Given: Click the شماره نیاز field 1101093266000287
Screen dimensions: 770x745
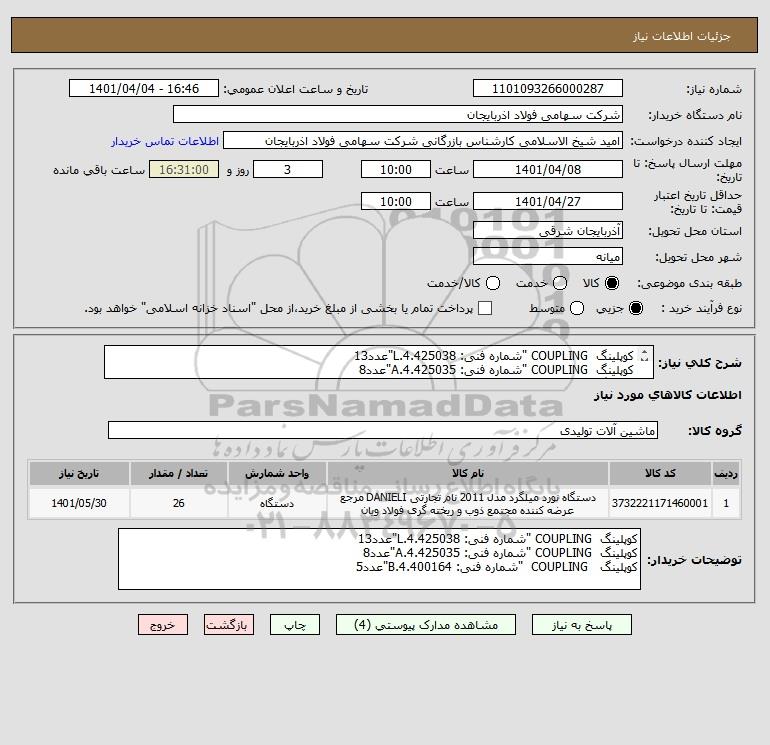Looking at the screenshot, I should [548, 88].
